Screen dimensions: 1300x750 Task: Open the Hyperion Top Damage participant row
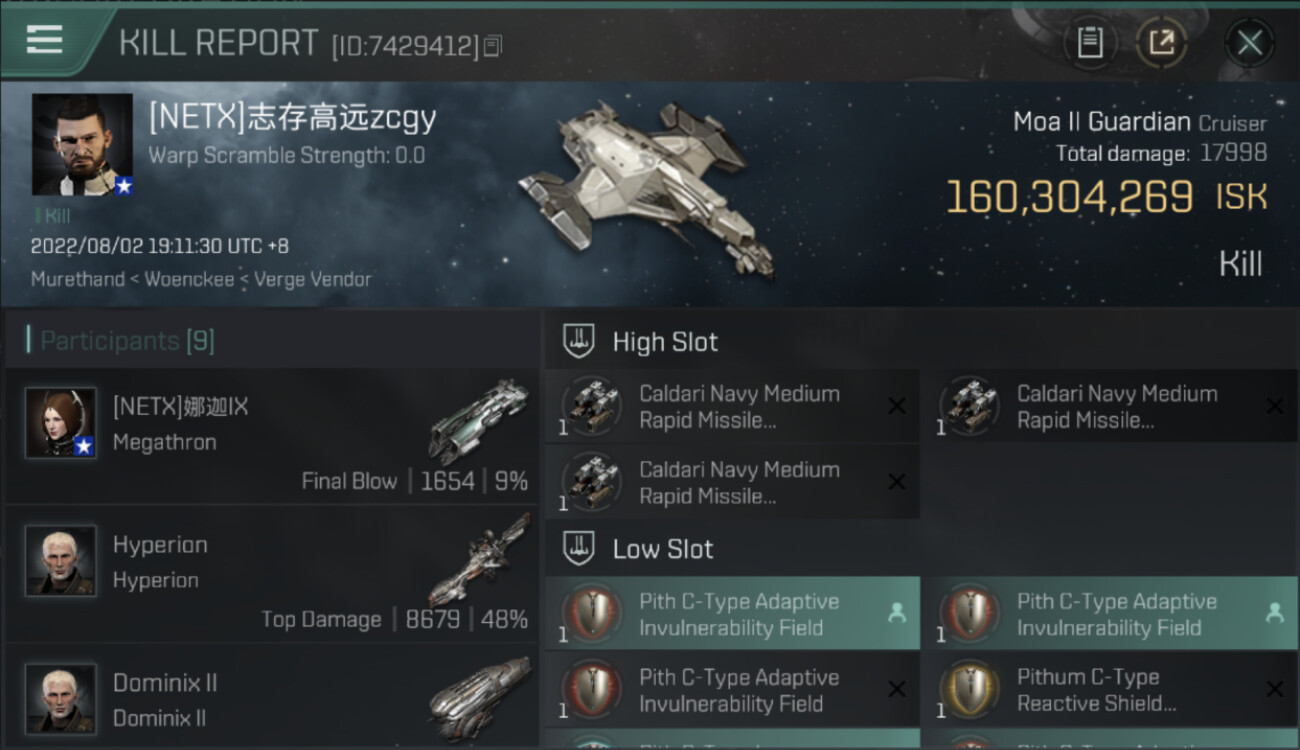271,574
